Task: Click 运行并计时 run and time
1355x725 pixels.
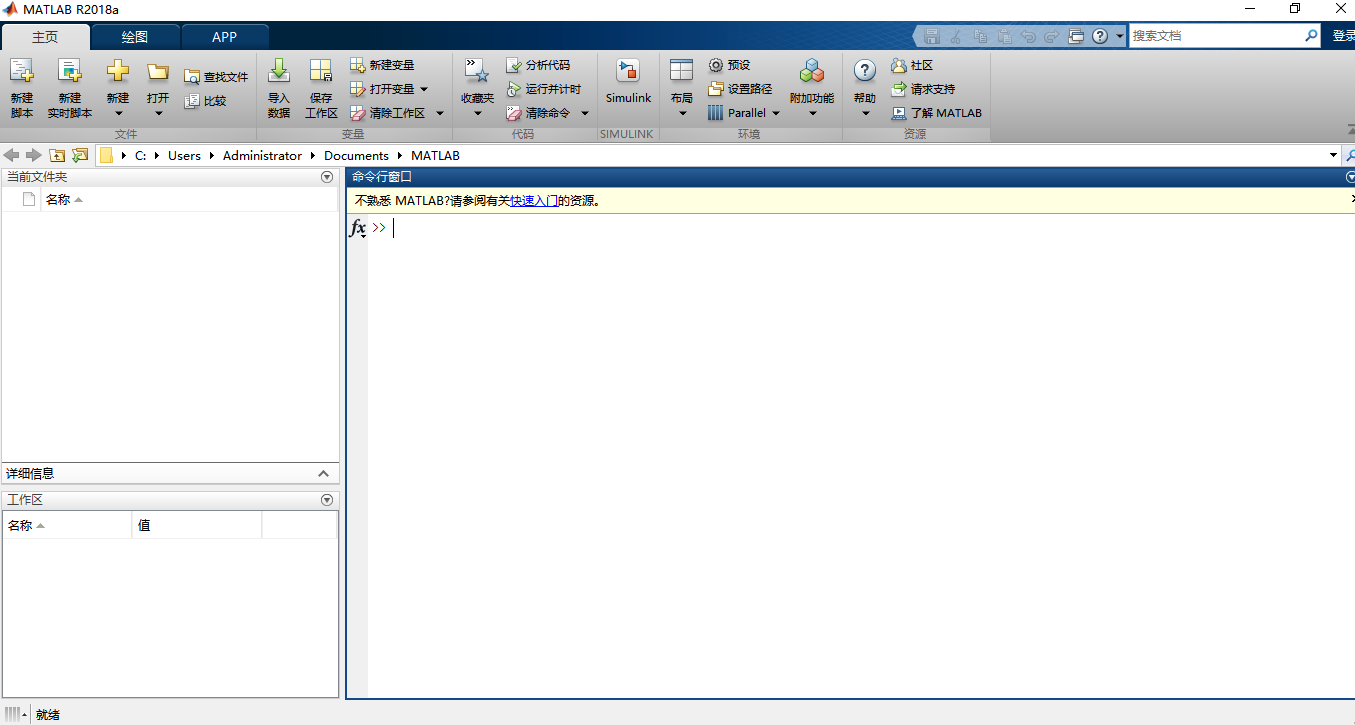Action: 543,89
